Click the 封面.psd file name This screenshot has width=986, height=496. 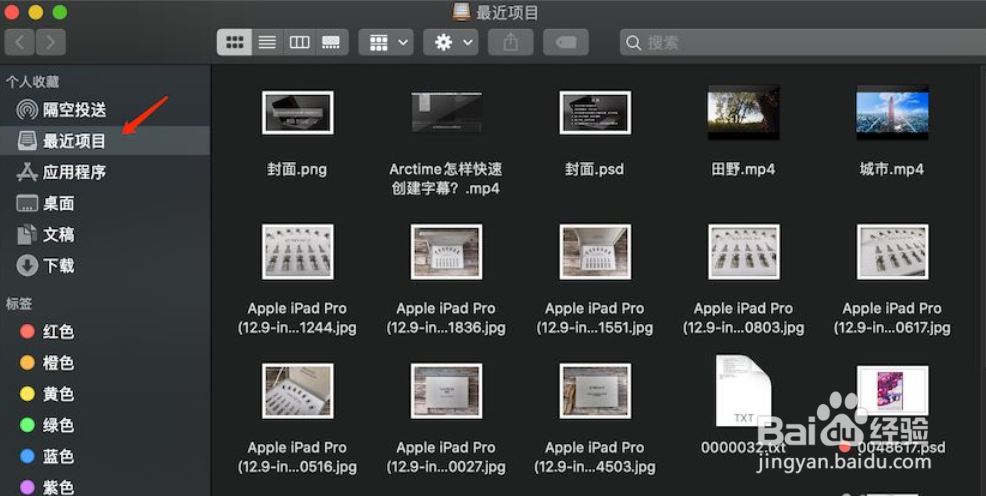tap(594, 169)
